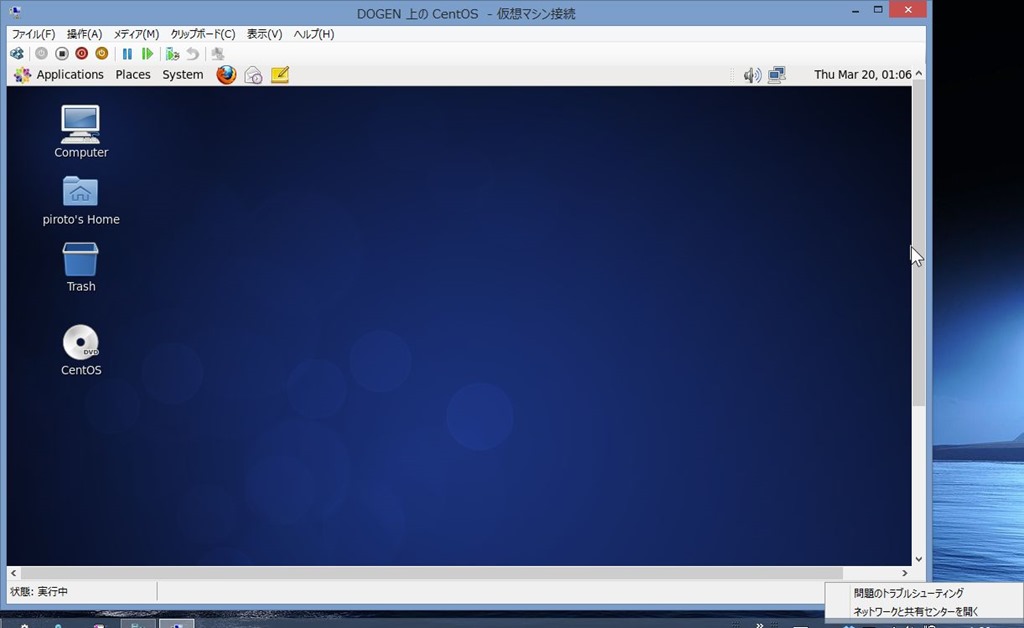Expand the System menu
The width and height of the screenshot is (1024, 628).
coord(182,75)
